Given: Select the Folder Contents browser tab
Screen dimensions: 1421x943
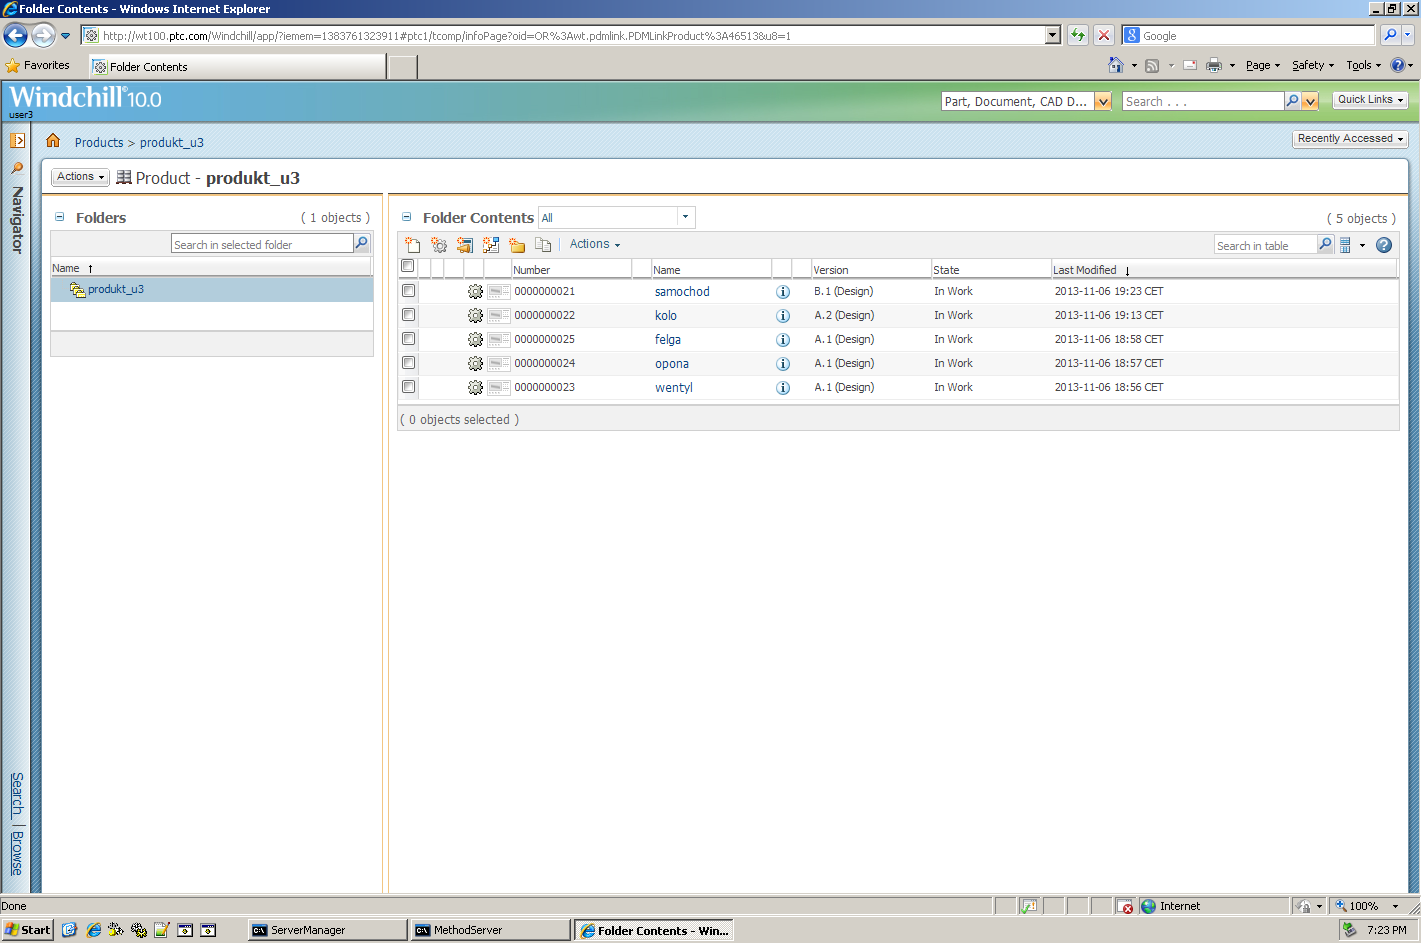Looking at the screenshot, I should 237,67.
